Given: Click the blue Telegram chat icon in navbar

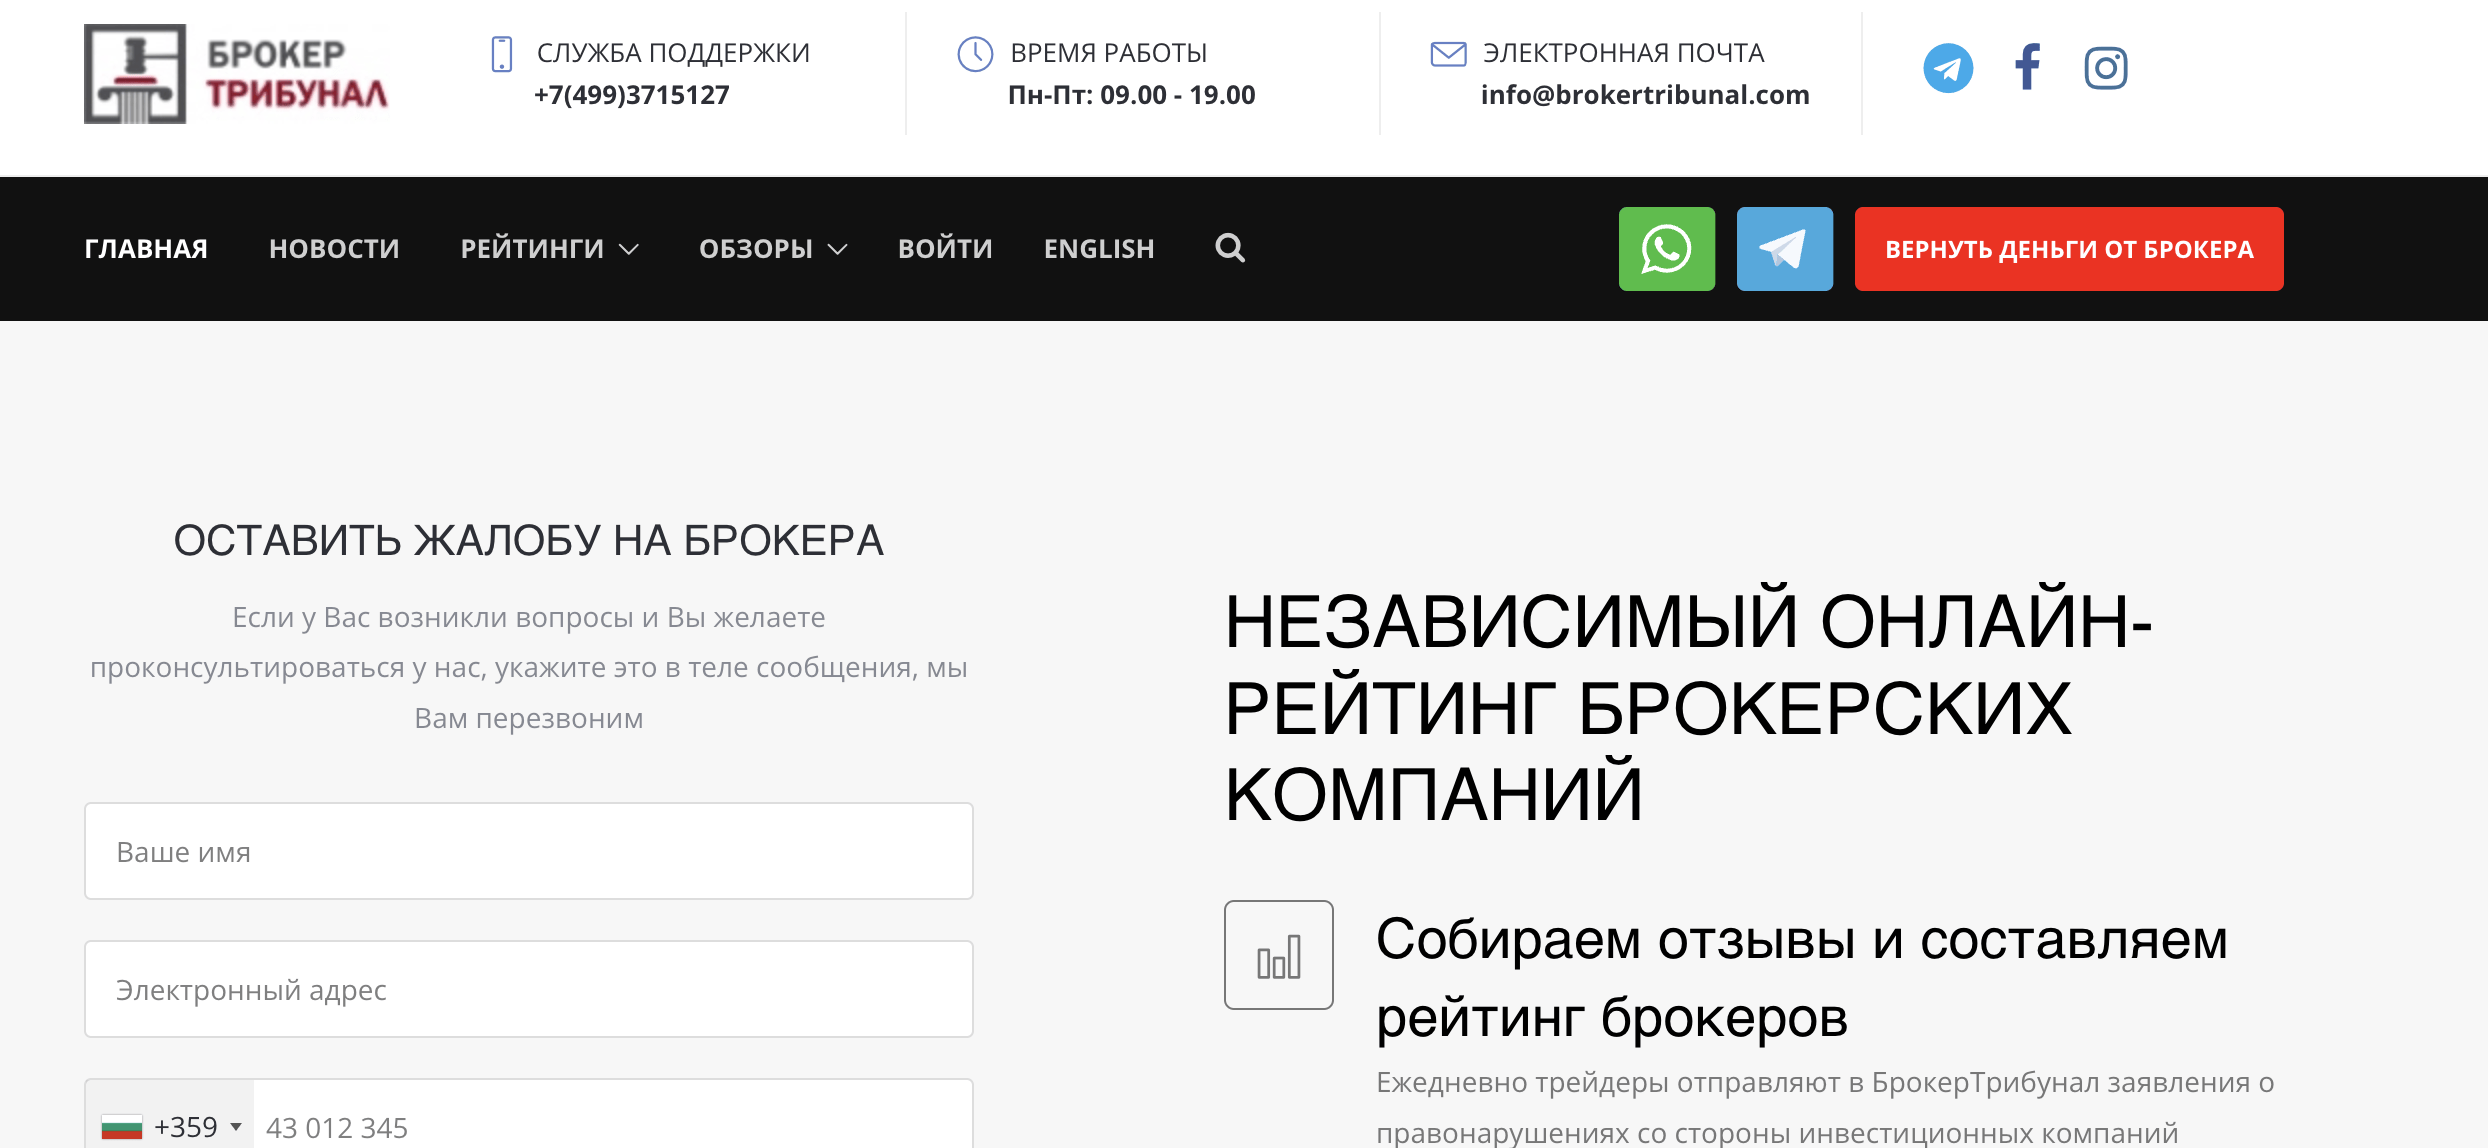Looking at the screenshot, I should 1785,248.
